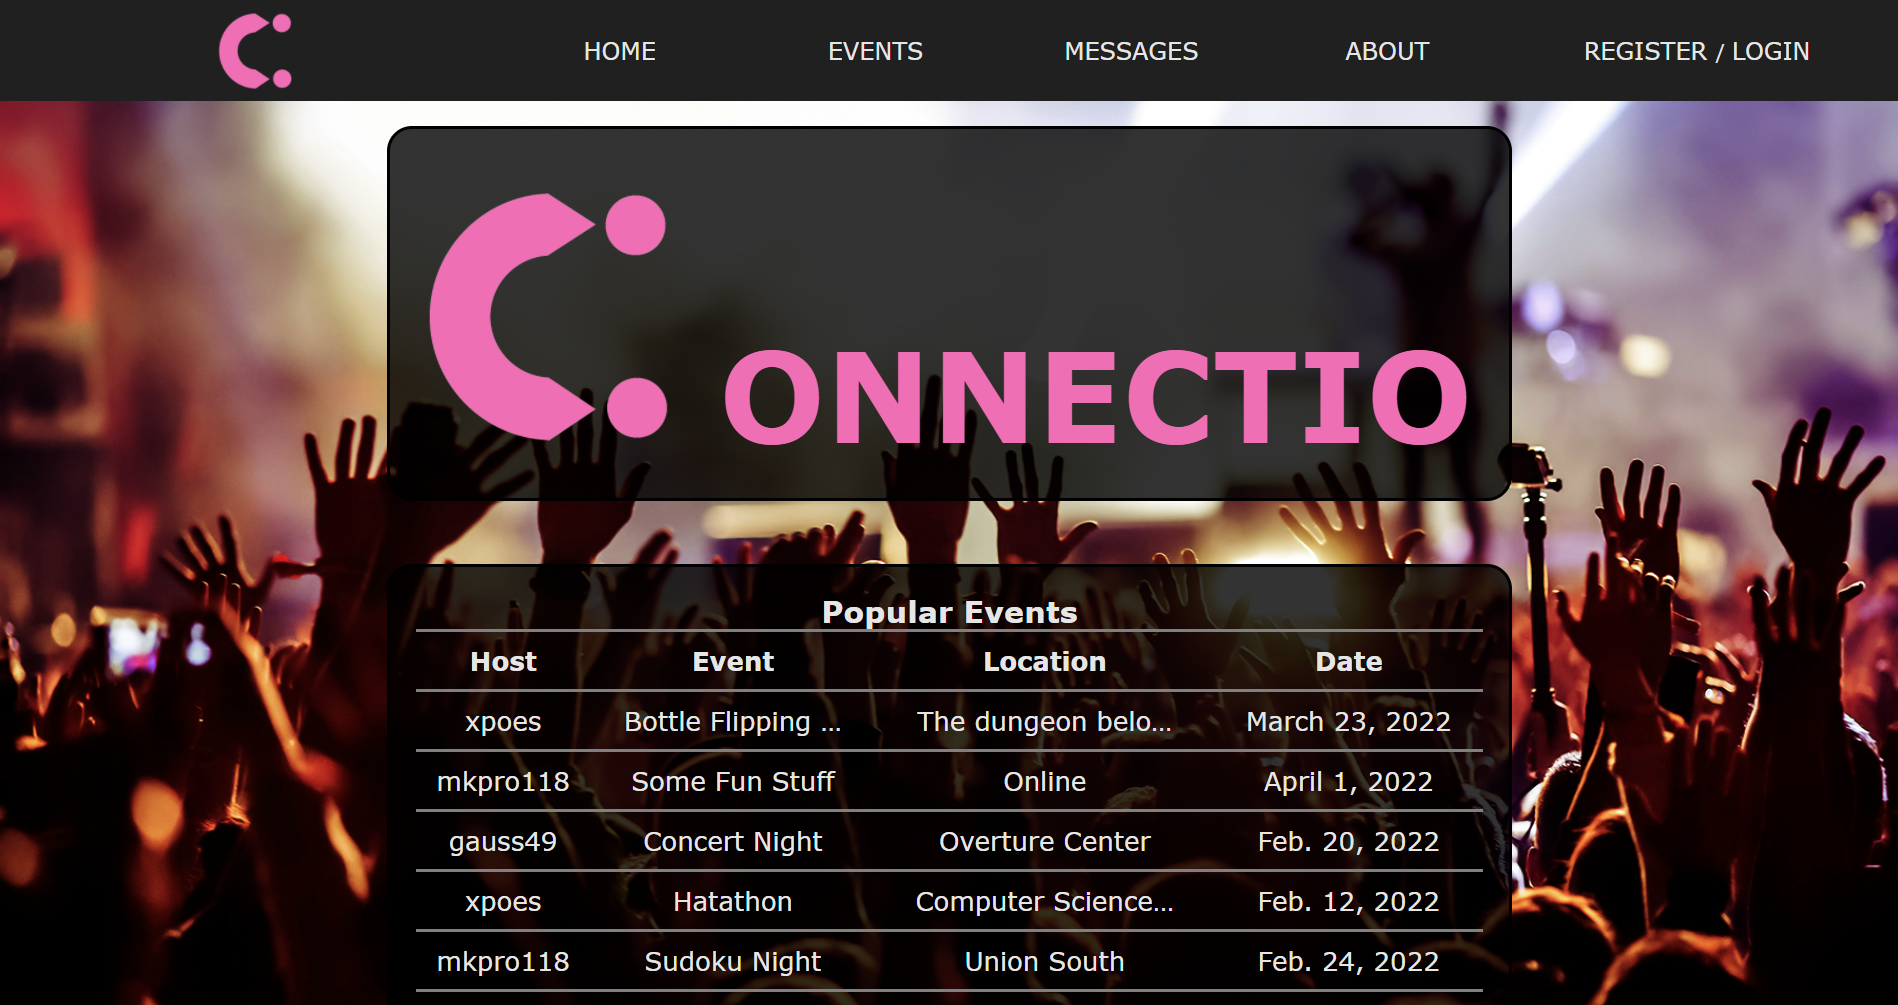
Task: Click the Host column header
Action: tap(503, 662)
